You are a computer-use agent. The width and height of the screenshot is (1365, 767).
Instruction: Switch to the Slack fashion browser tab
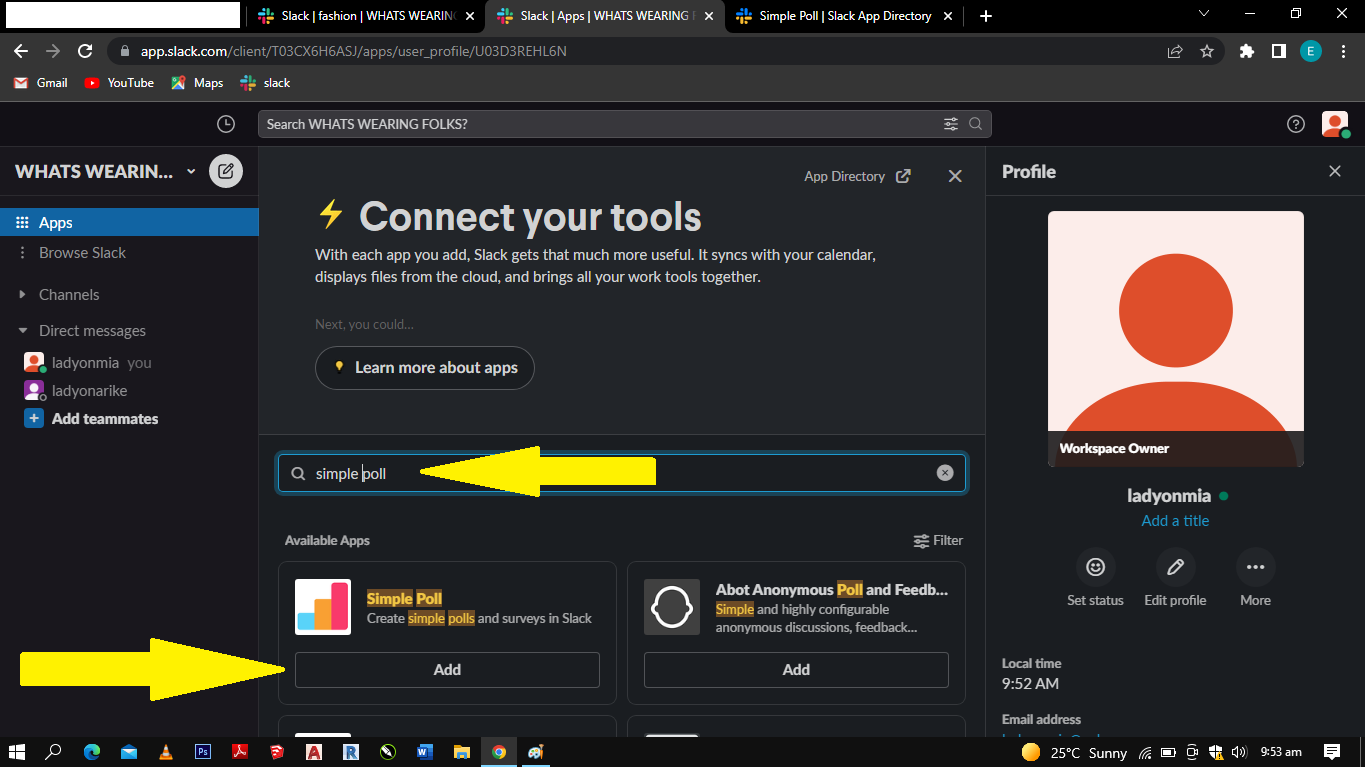tap(367, 16)
